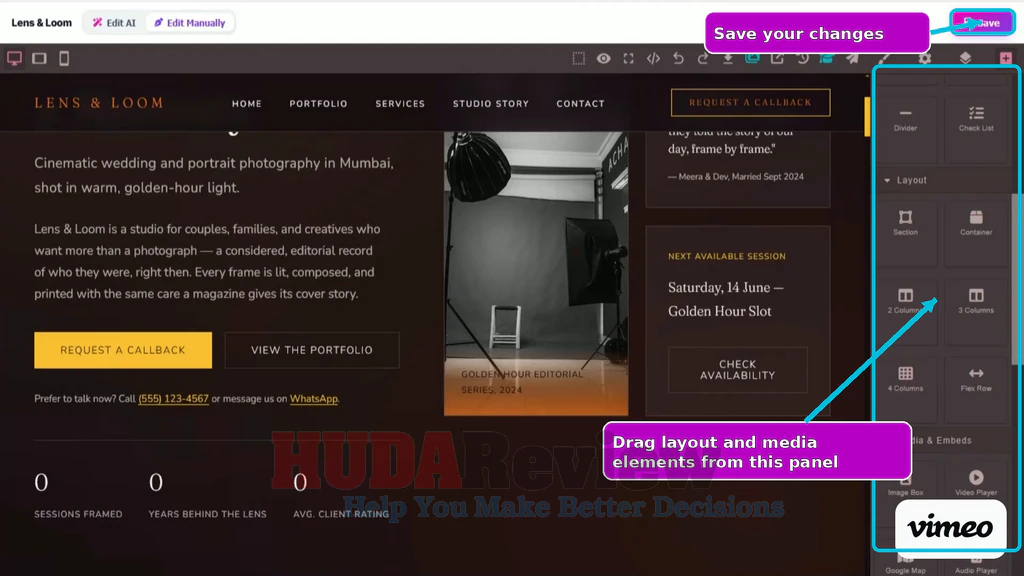
Task: Open the history clock icon
Action: pos(803,59)
